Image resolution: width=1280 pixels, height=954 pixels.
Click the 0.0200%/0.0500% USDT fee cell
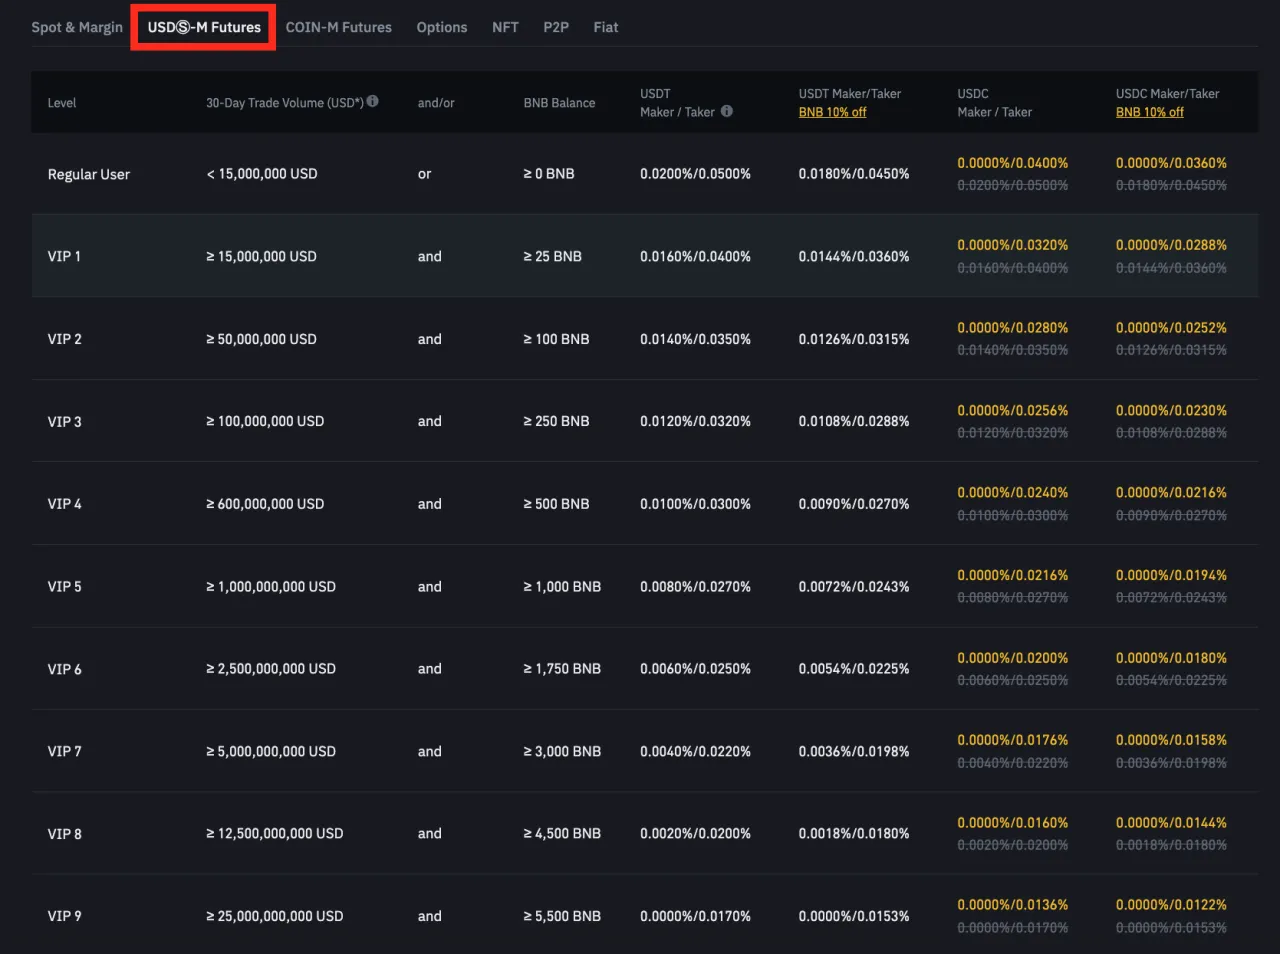click(x=696, y=174)
